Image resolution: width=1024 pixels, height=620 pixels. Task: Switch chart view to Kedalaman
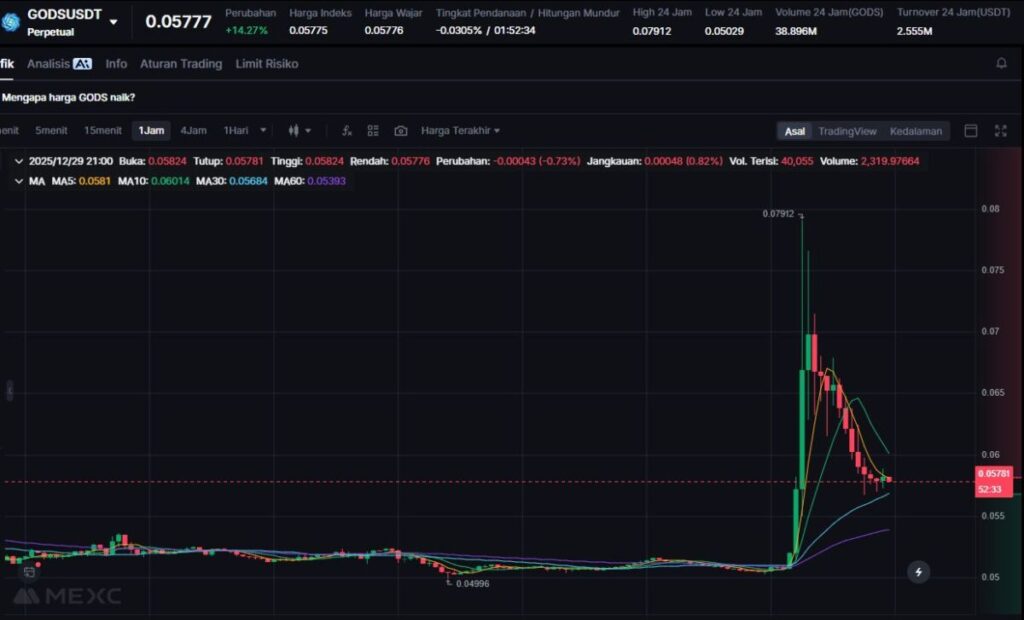(x=915, y=131)
